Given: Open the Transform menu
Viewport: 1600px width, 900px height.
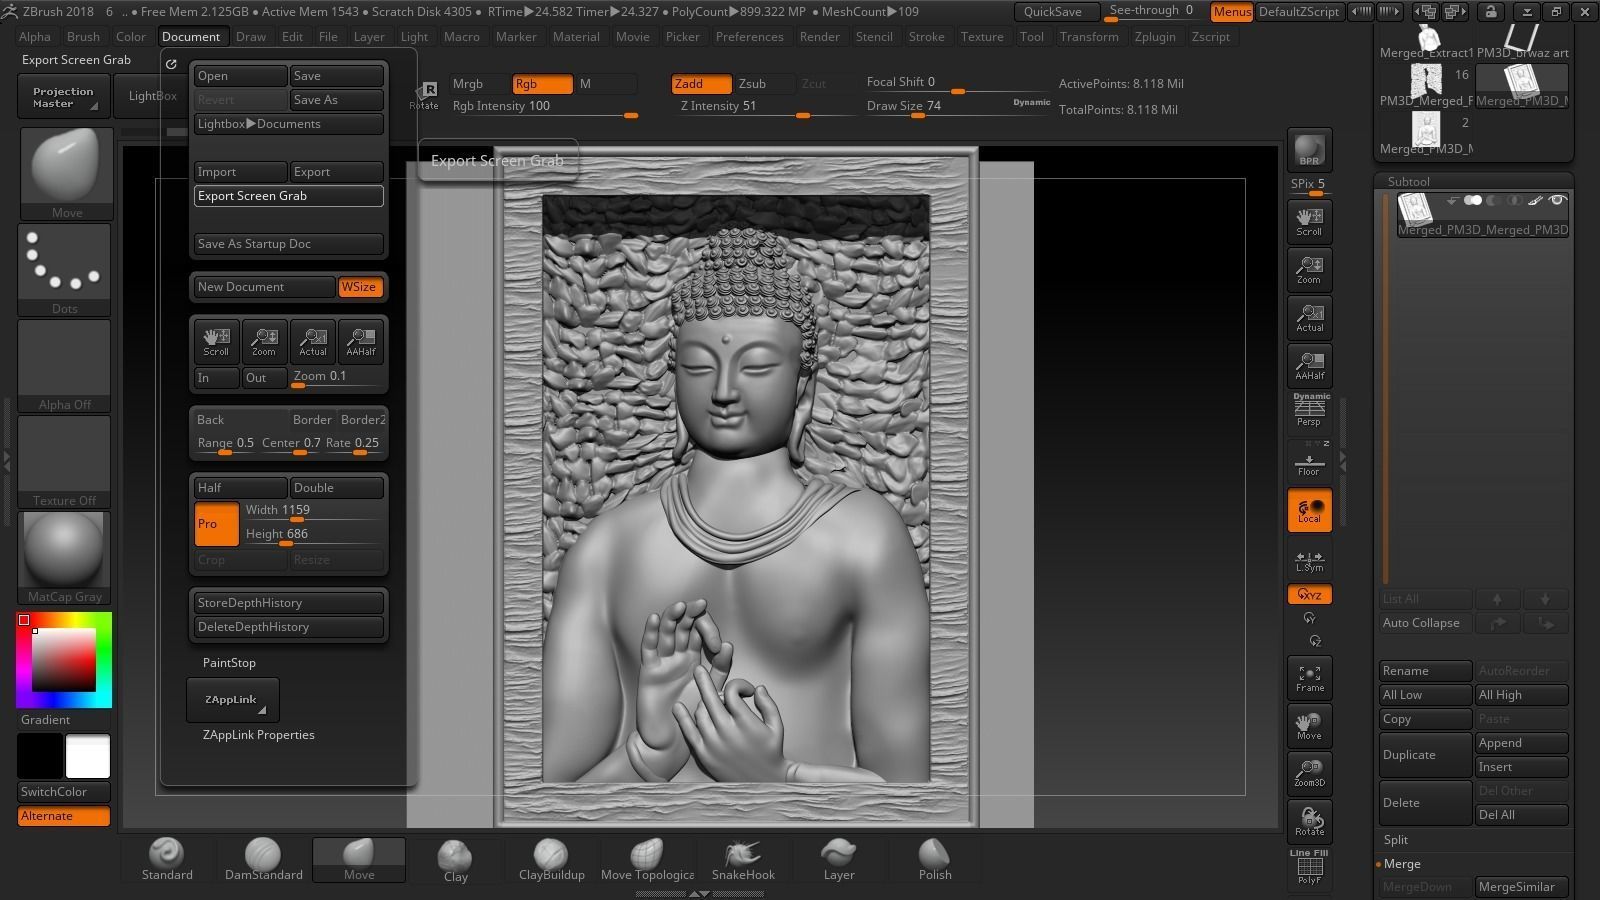Looking at the screenshot, I should pos(1089,37).
